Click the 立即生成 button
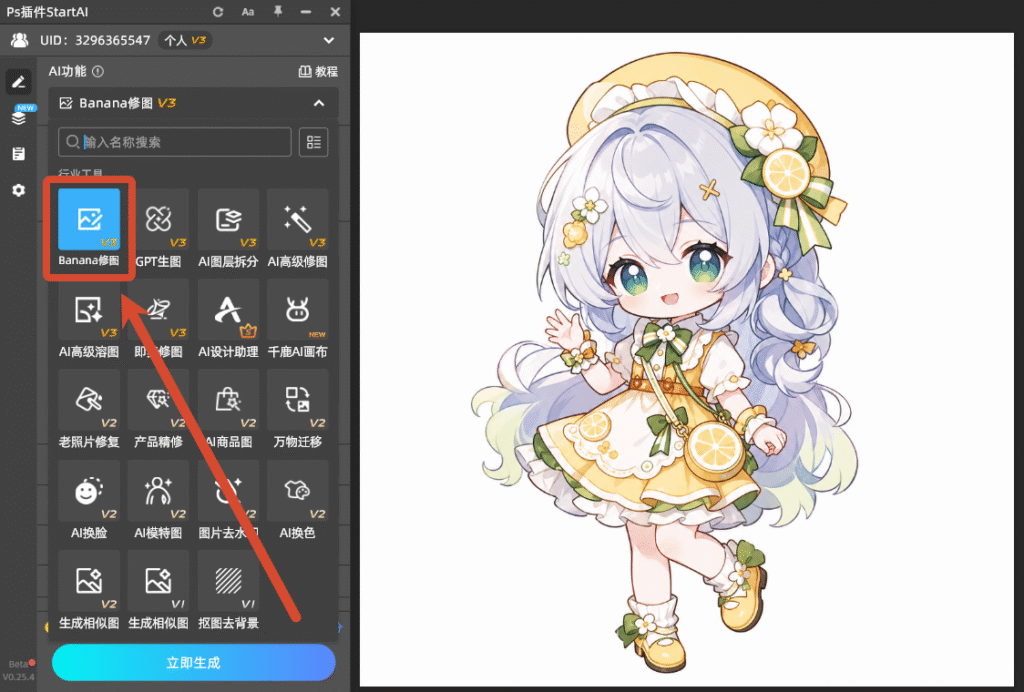The height and width of the screenshot is (692, 1024). tap(193, 663)
